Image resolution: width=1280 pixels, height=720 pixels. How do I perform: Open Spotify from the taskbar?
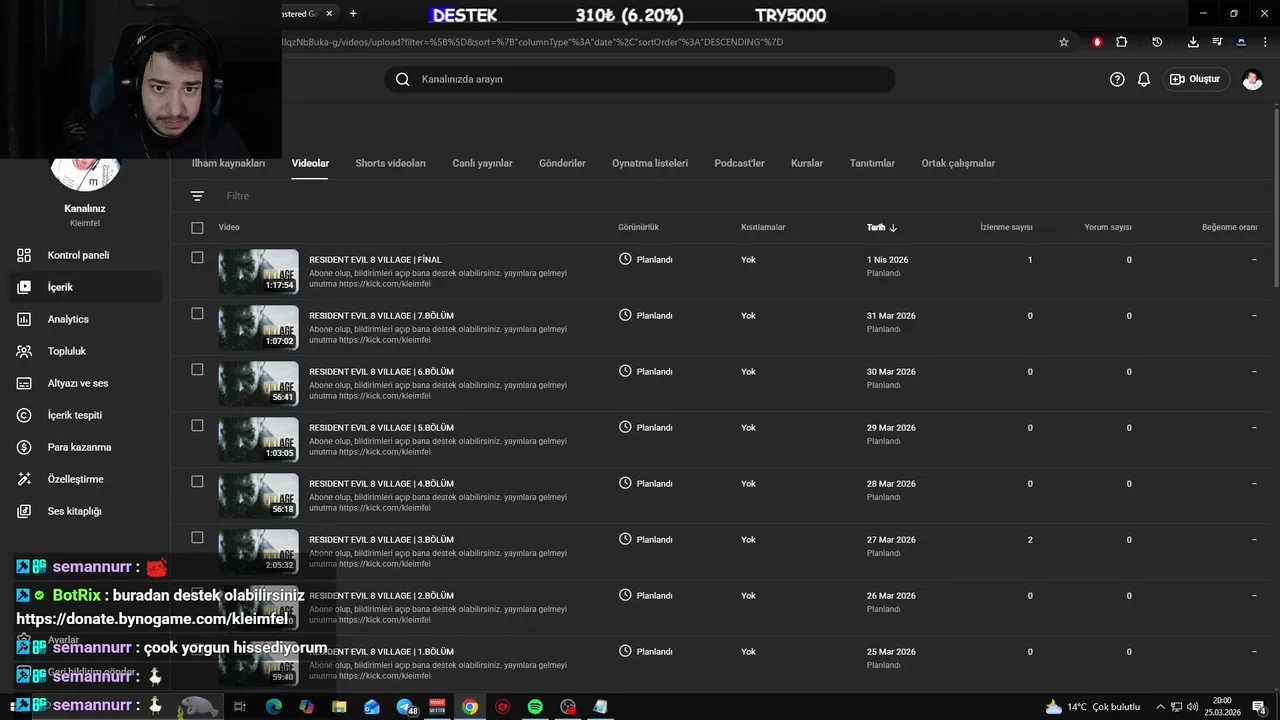(x=535, y=706)
